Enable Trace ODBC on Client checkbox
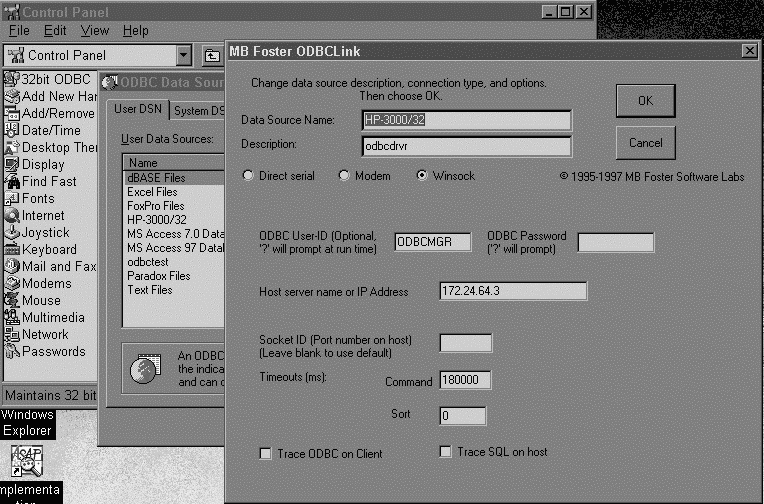The width and height of the screenshot is (764, 504). 266,454
